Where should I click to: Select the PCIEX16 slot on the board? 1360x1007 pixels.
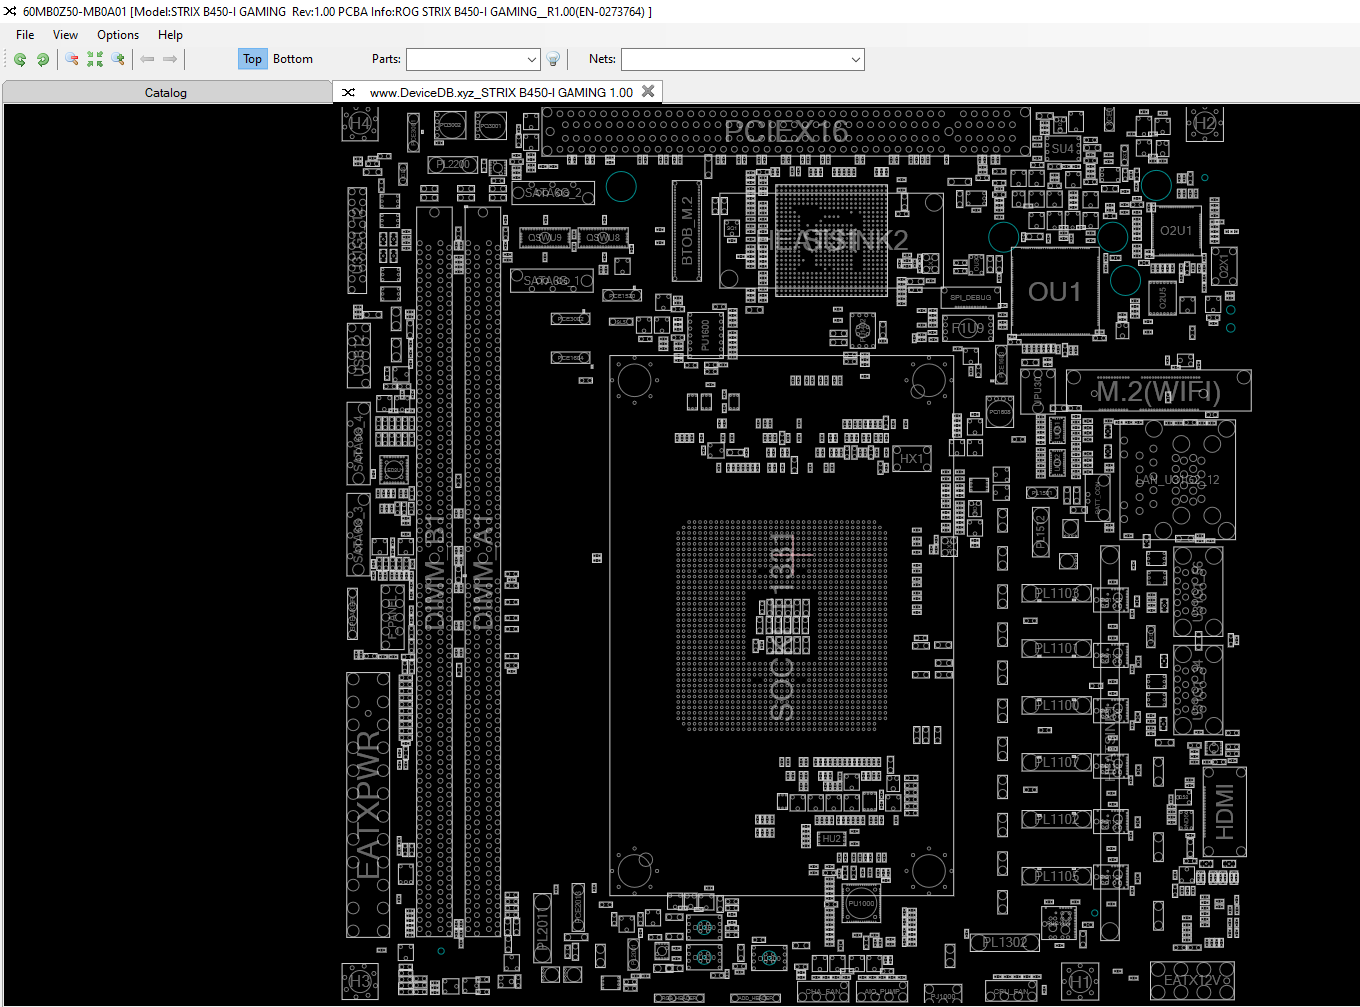(786, 131)
